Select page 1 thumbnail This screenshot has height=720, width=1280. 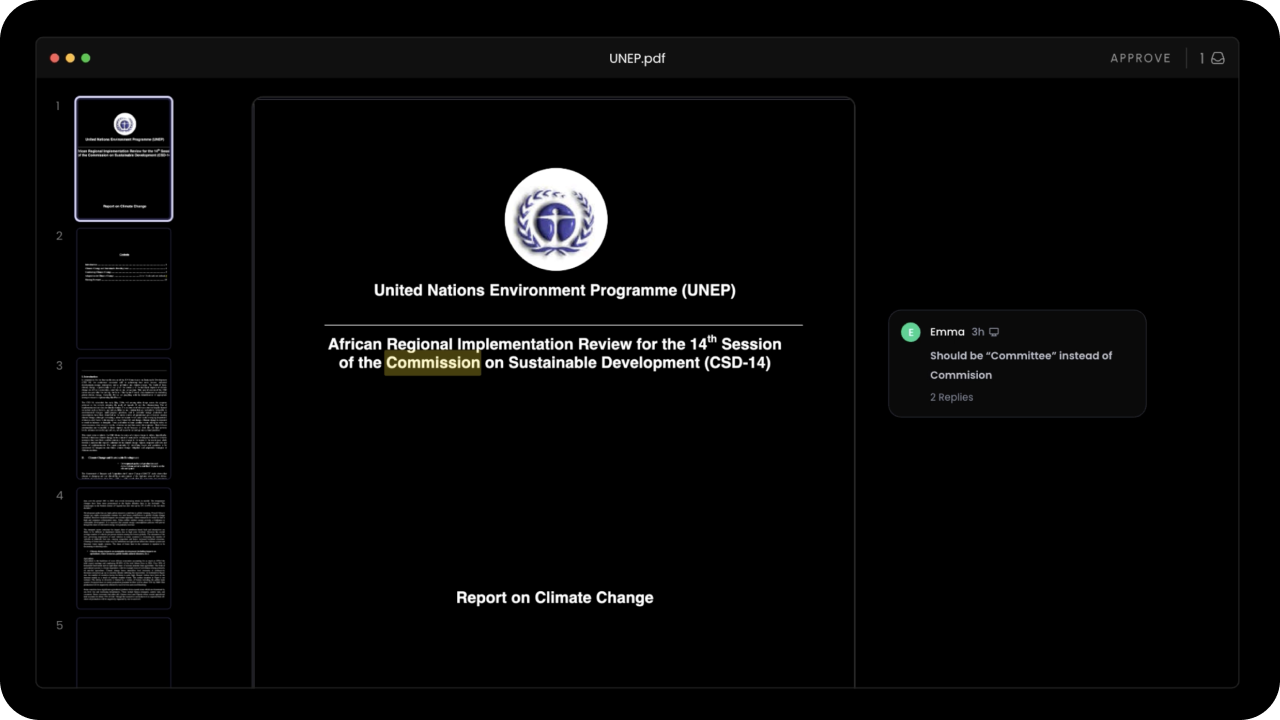tap(124, 158)
